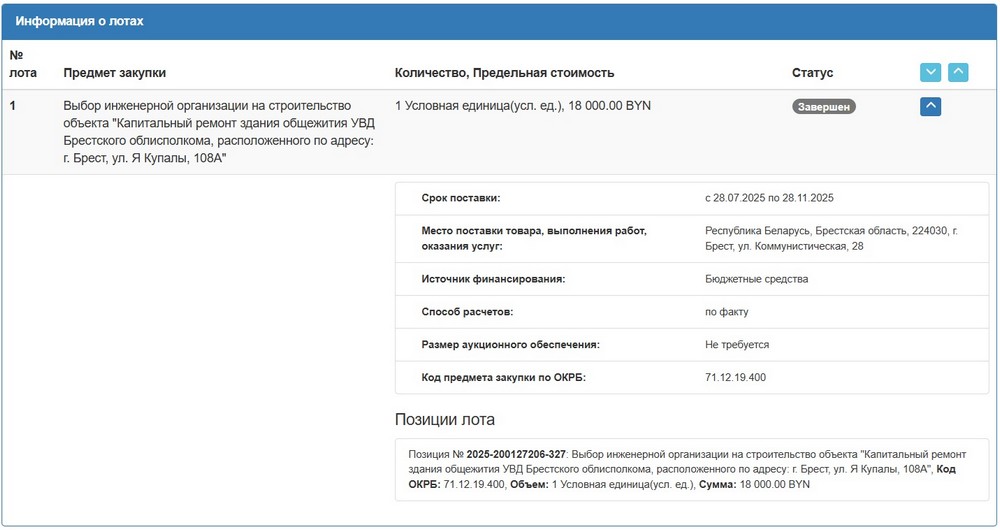Screen dimensions: 1000x530
Task: Click the "Срок поставки:" label
Action: click(x=460, y=198)
